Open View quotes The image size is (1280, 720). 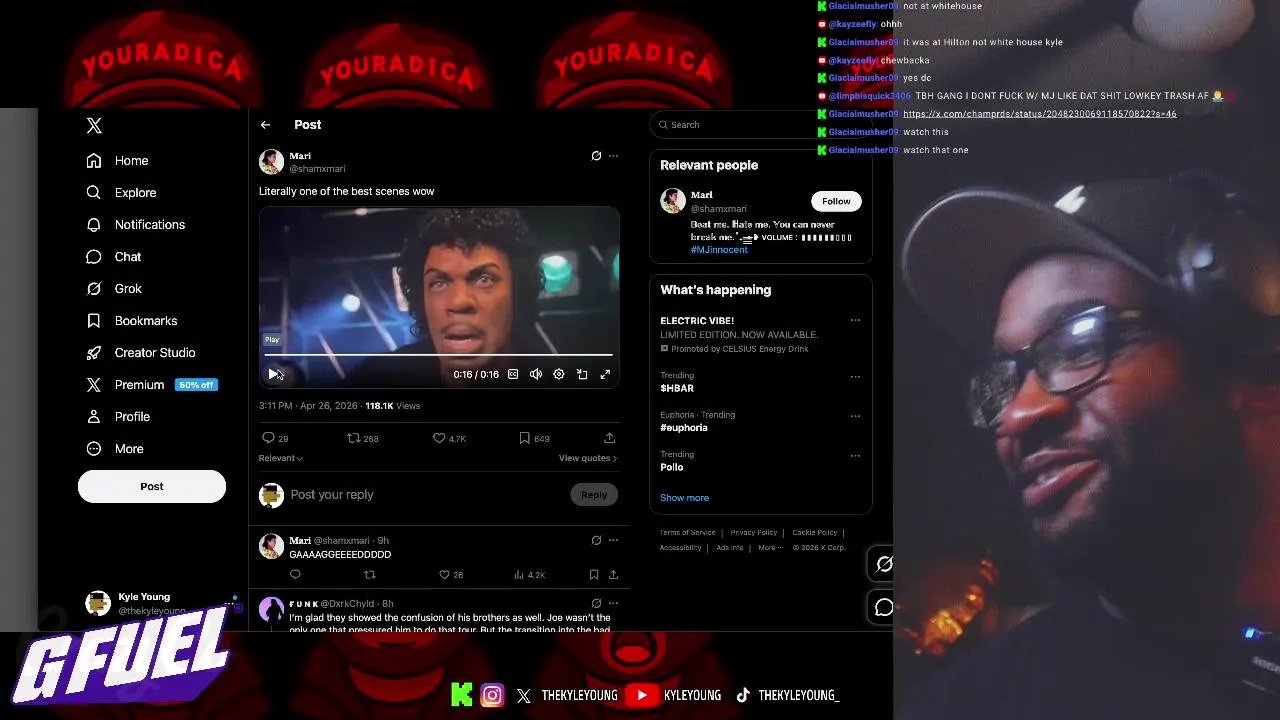pos(588,458)
